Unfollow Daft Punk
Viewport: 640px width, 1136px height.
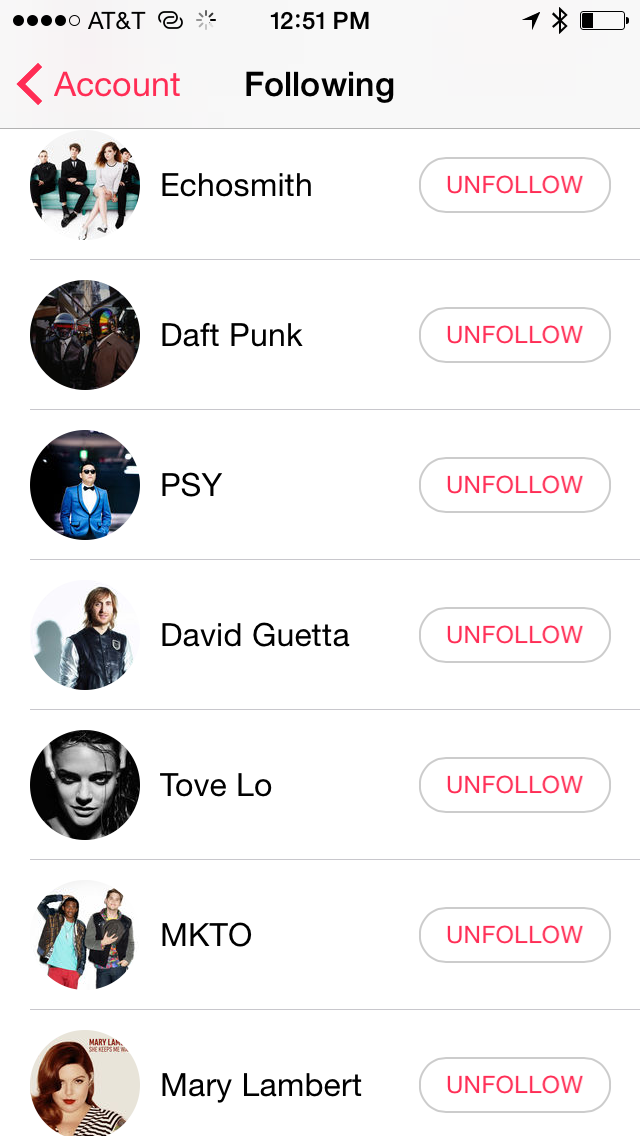click(514, 335)
